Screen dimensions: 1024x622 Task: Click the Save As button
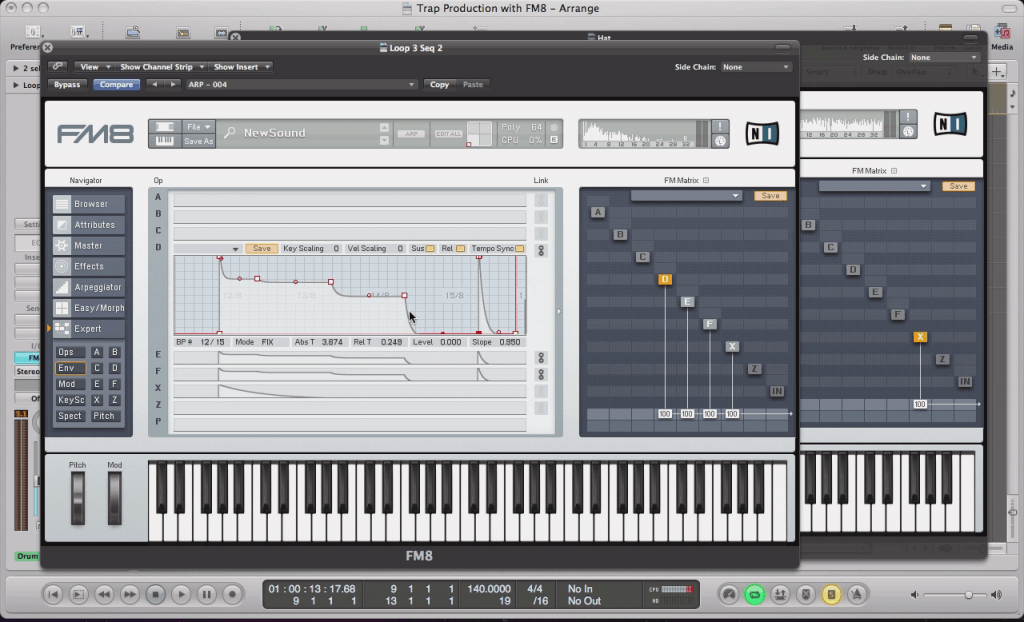[x=199, y=141]
